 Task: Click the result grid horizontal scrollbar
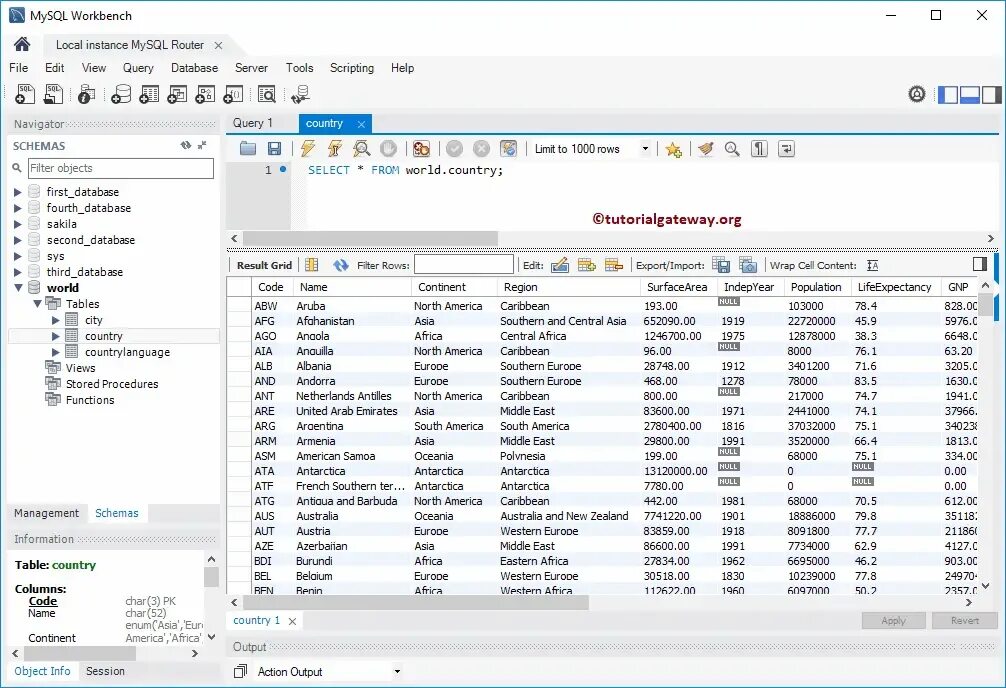(416, 603)
